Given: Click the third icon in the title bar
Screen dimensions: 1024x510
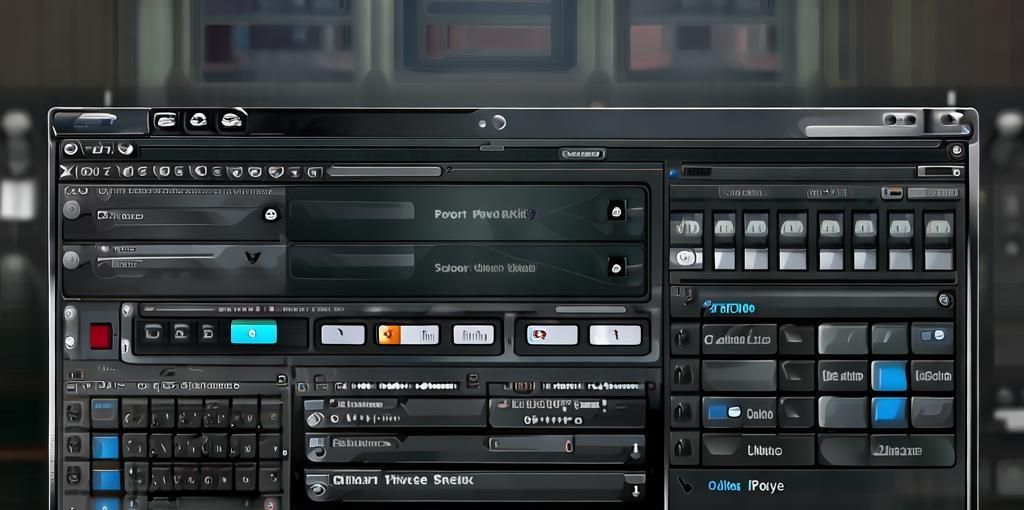Looking at the screenshot, I should click(x=232, y=121).
